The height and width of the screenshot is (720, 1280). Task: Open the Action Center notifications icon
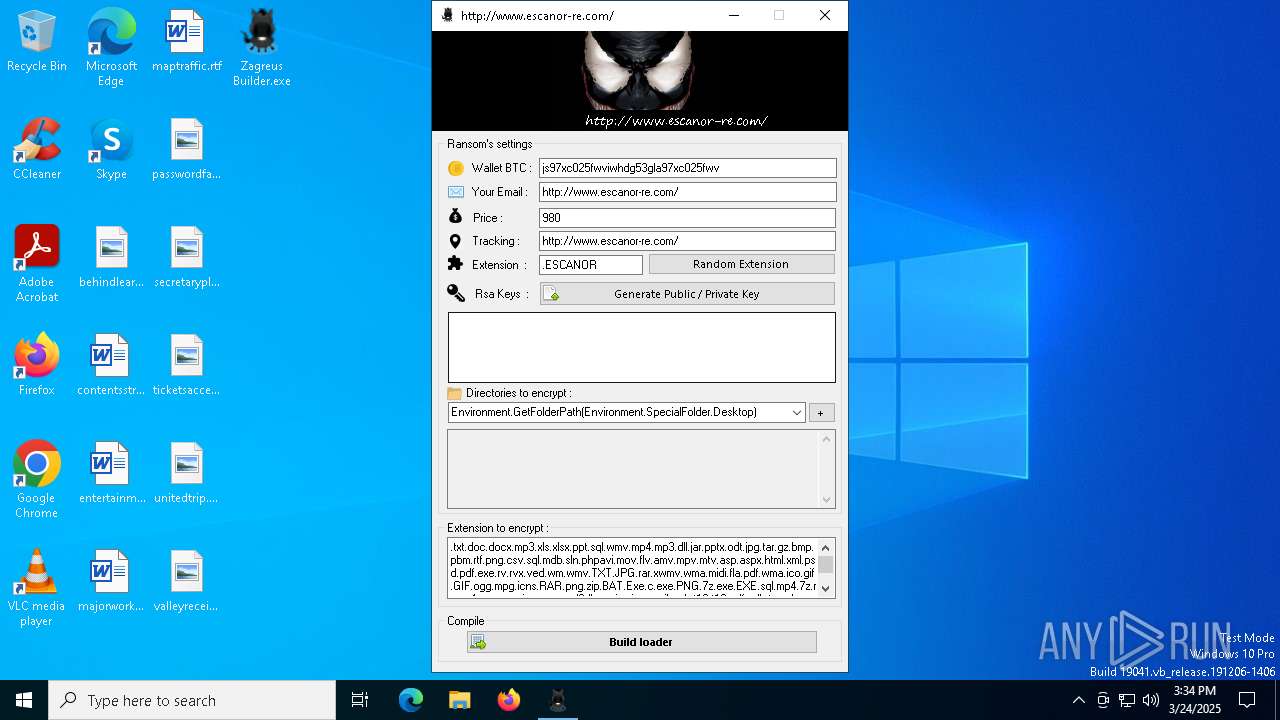click(x=1248, y=700)
